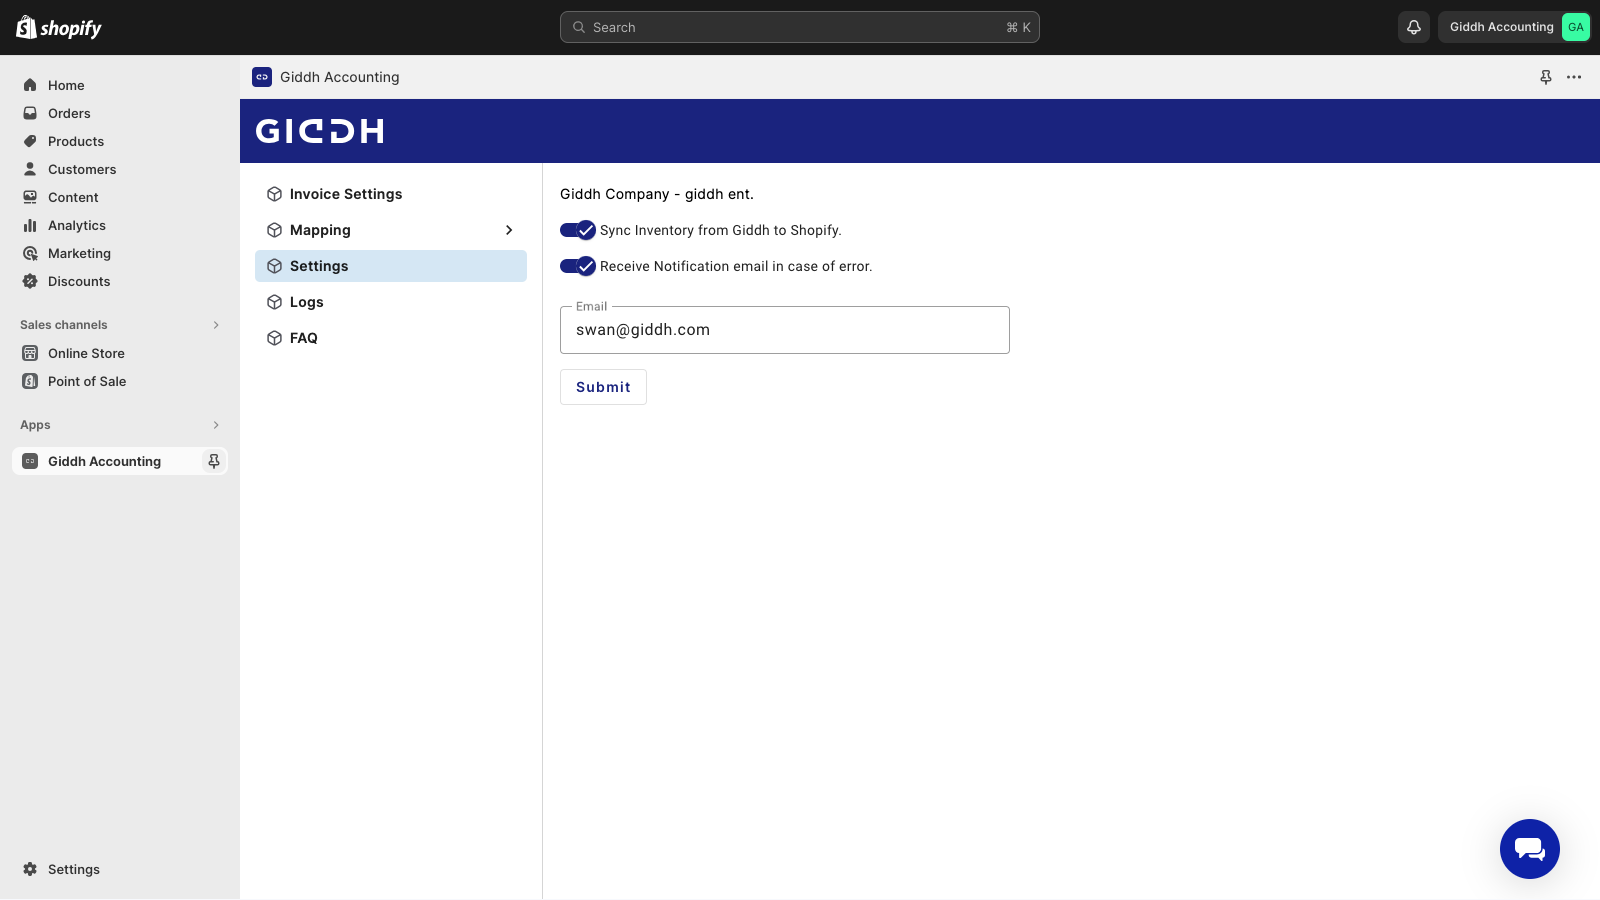Open the notifications bell
Viewport: 1600px width, 900px height.
[1414, 27]
